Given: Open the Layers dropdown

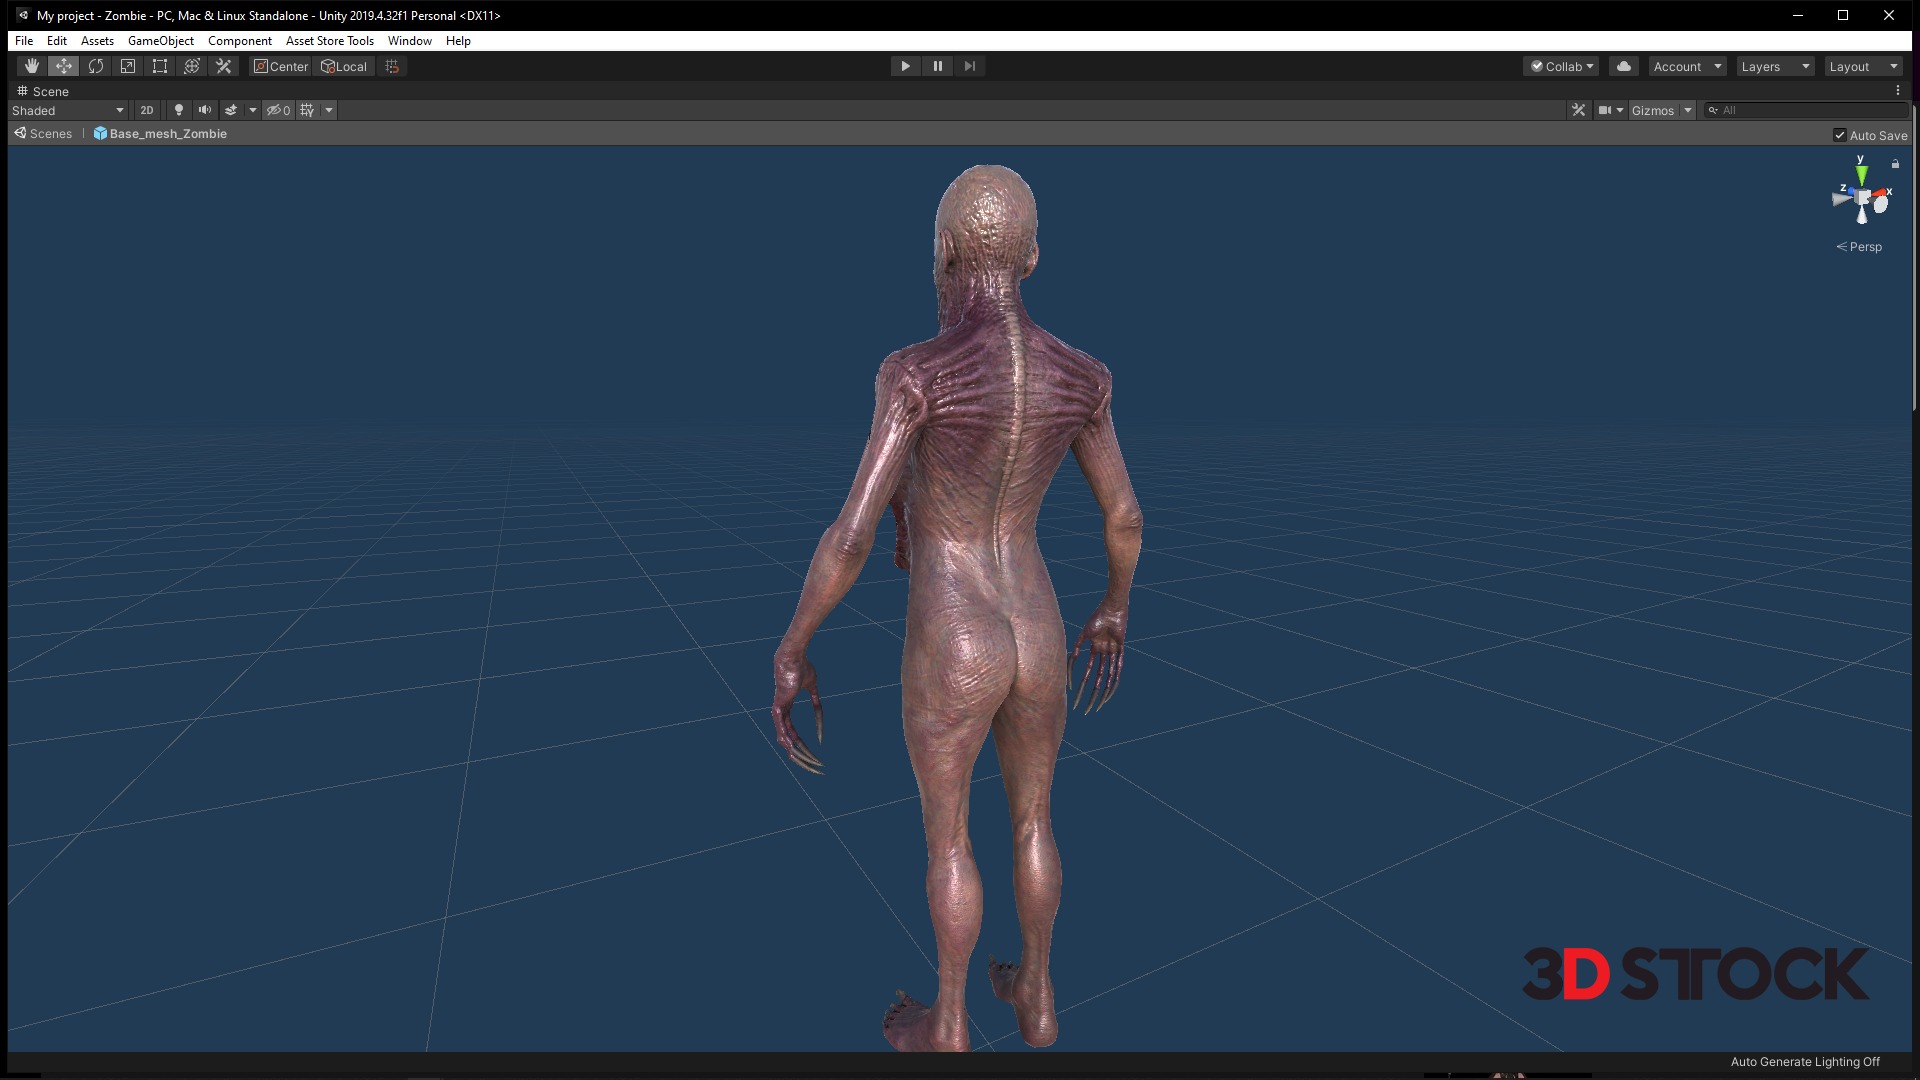Looking at the screenshot, I should coord(1775,66).
